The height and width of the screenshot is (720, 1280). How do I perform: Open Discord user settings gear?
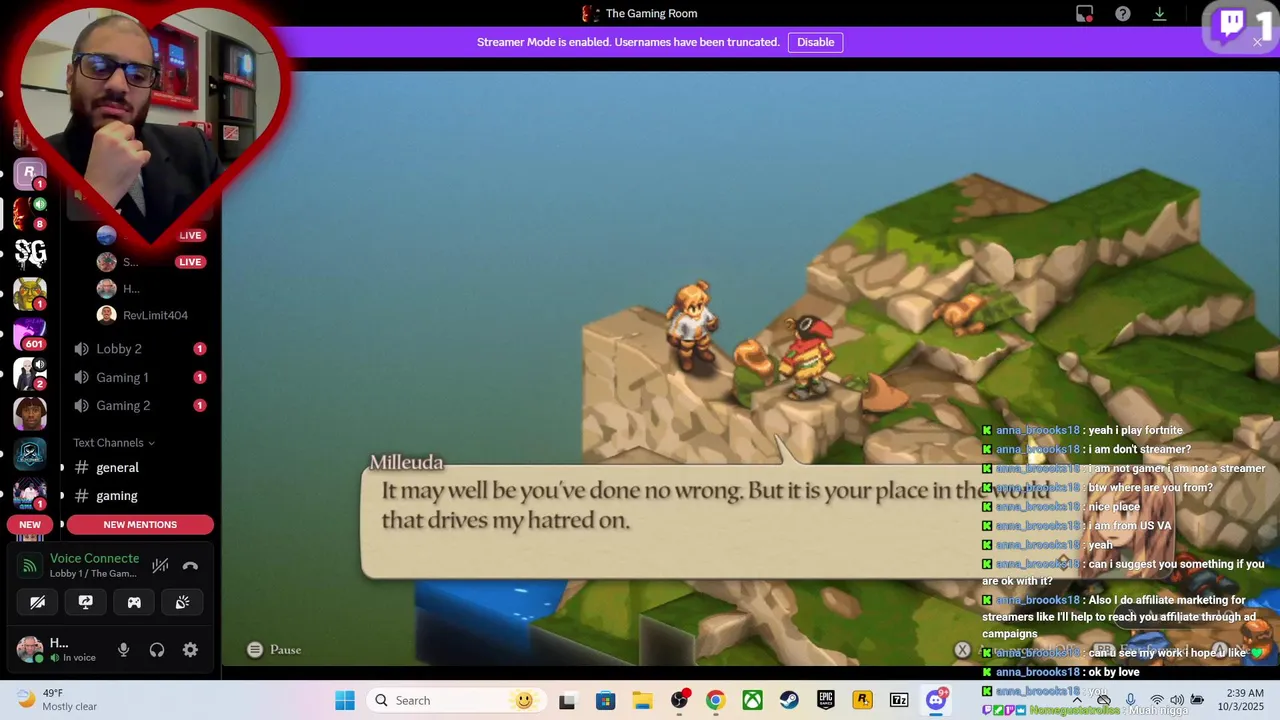coord(190,650)
